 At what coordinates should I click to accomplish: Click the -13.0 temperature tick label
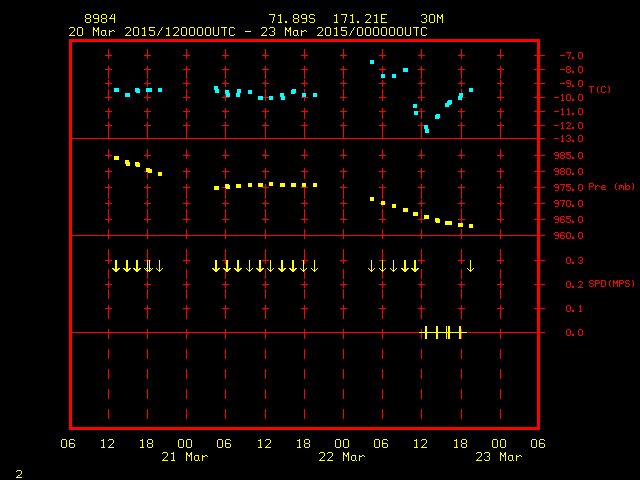[x=569, y=139]
